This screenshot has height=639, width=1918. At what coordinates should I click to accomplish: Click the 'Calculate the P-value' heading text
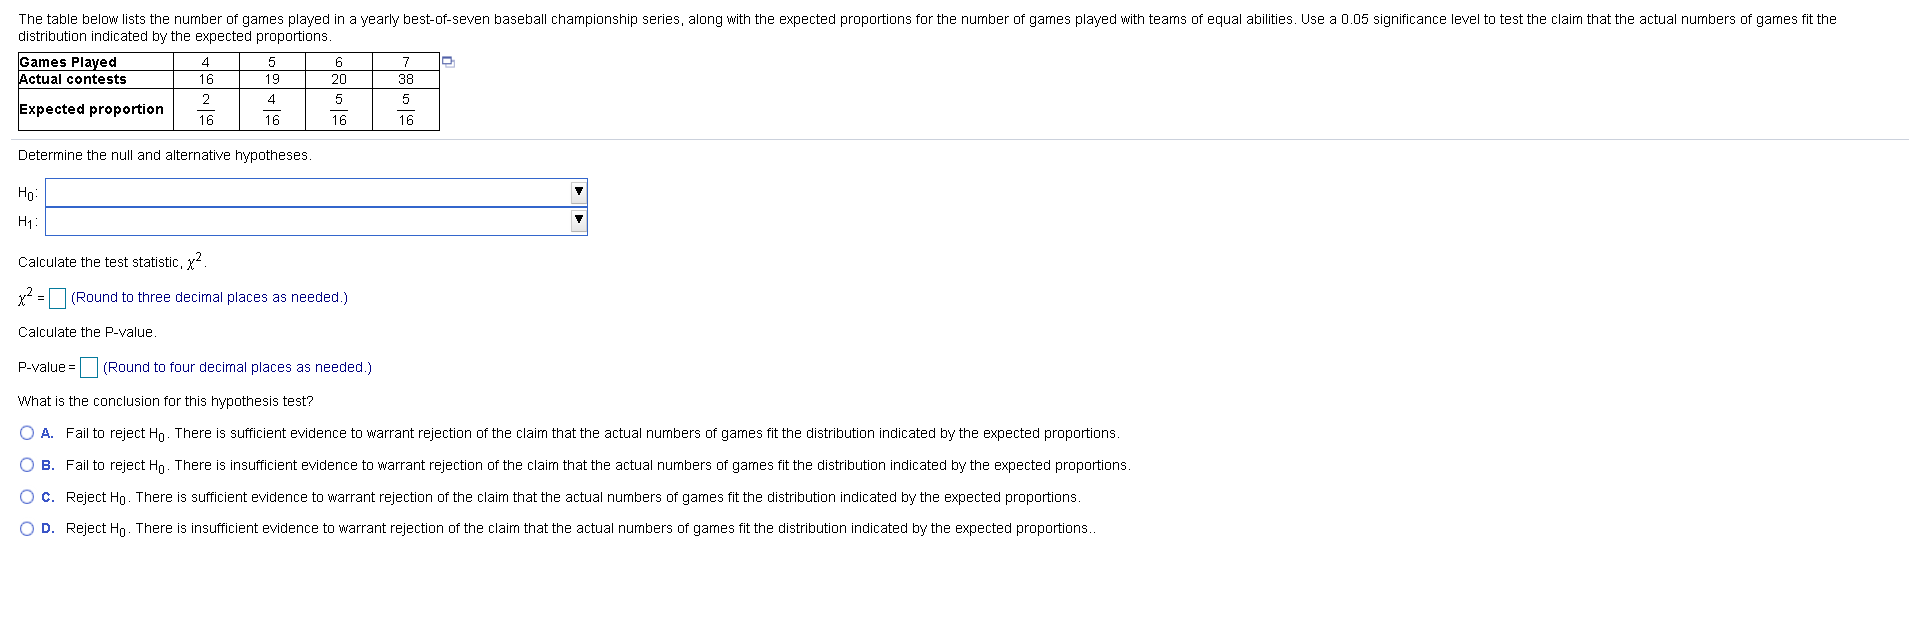point(87,332)
